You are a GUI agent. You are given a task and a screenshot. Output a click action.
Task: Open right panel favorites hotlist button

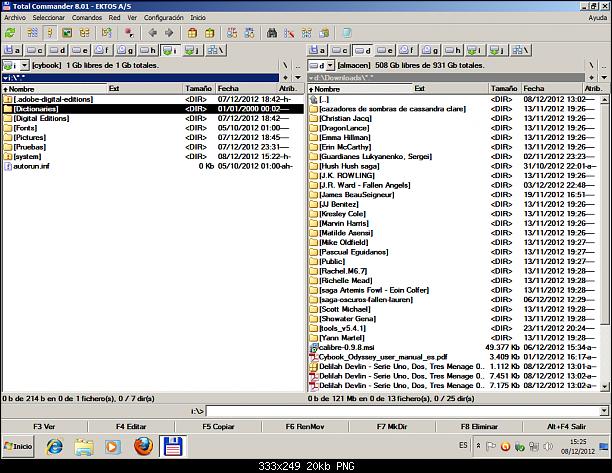(x=591, y=77)
